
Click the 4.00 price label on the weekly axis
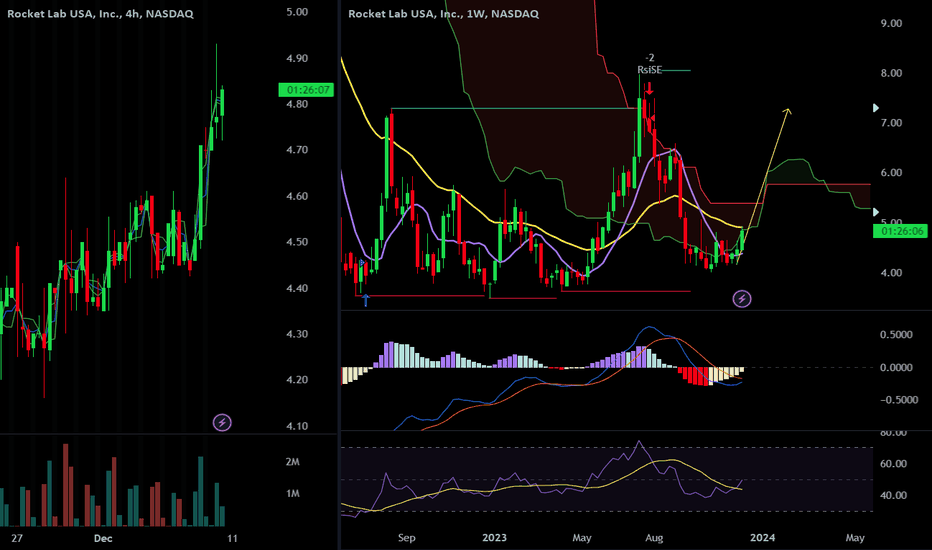pyautogui.click(x=891, y=273)
